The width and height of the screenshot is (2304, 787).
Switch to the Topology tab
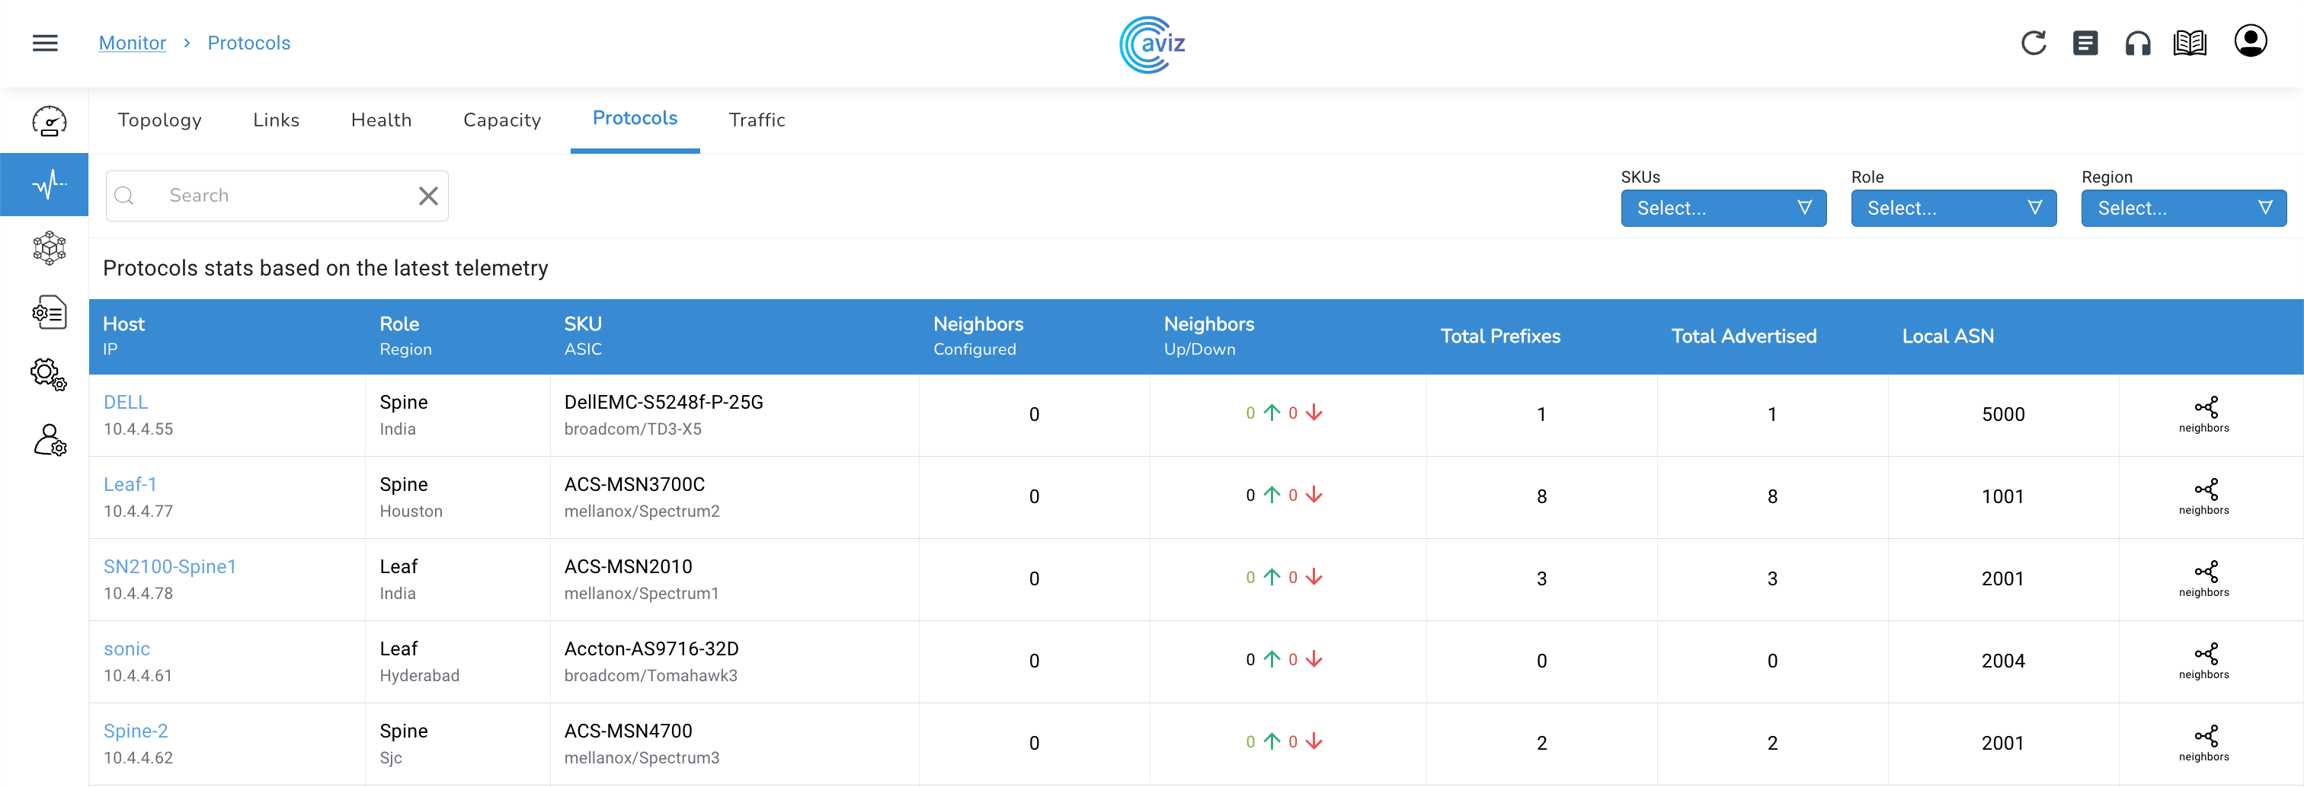[160, 120]
